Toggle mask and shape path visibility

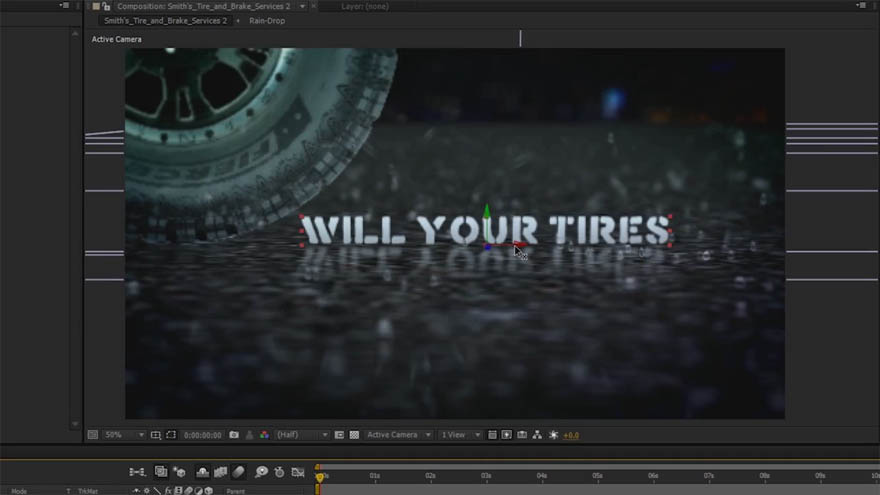[171, 435]
